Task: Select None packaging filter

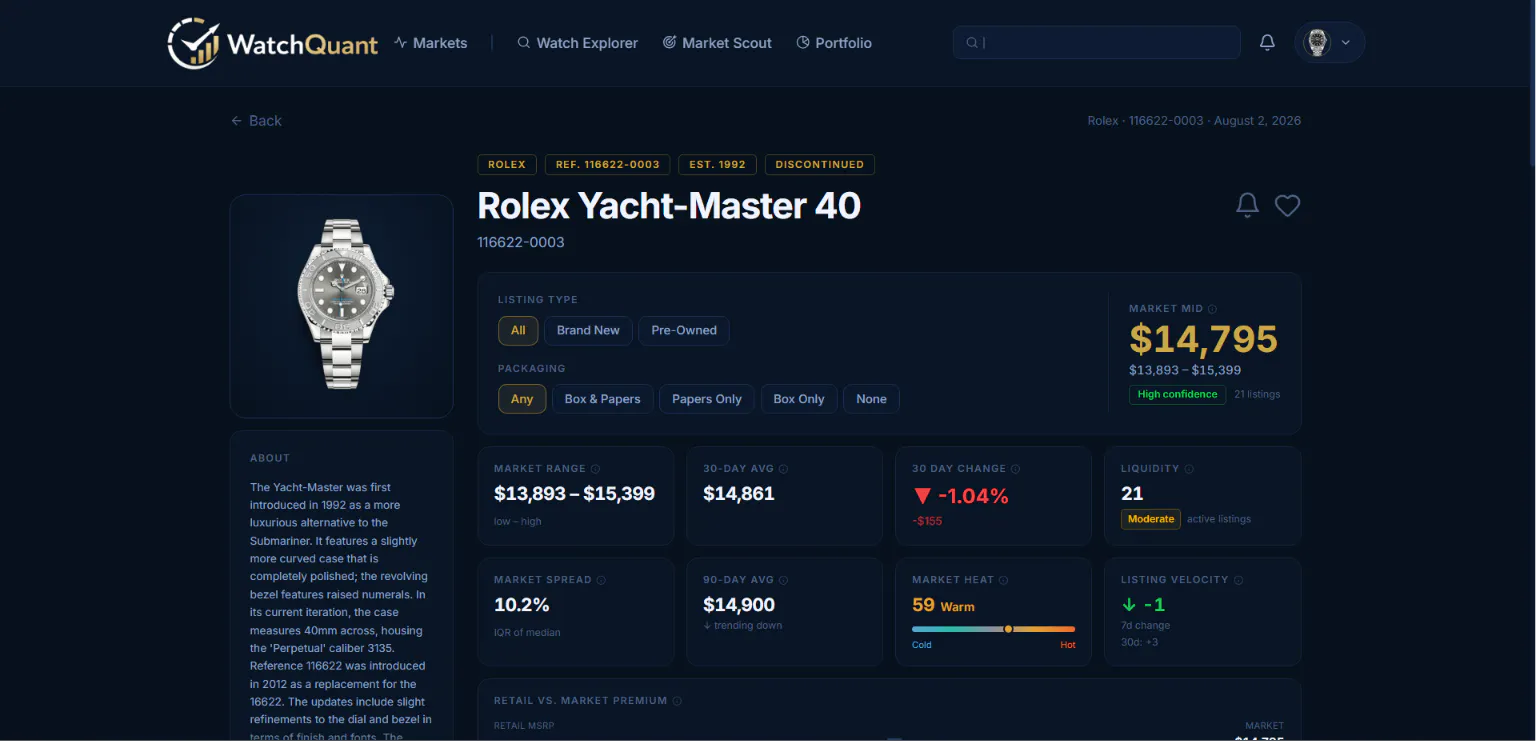Action: [x=871, y=399]
